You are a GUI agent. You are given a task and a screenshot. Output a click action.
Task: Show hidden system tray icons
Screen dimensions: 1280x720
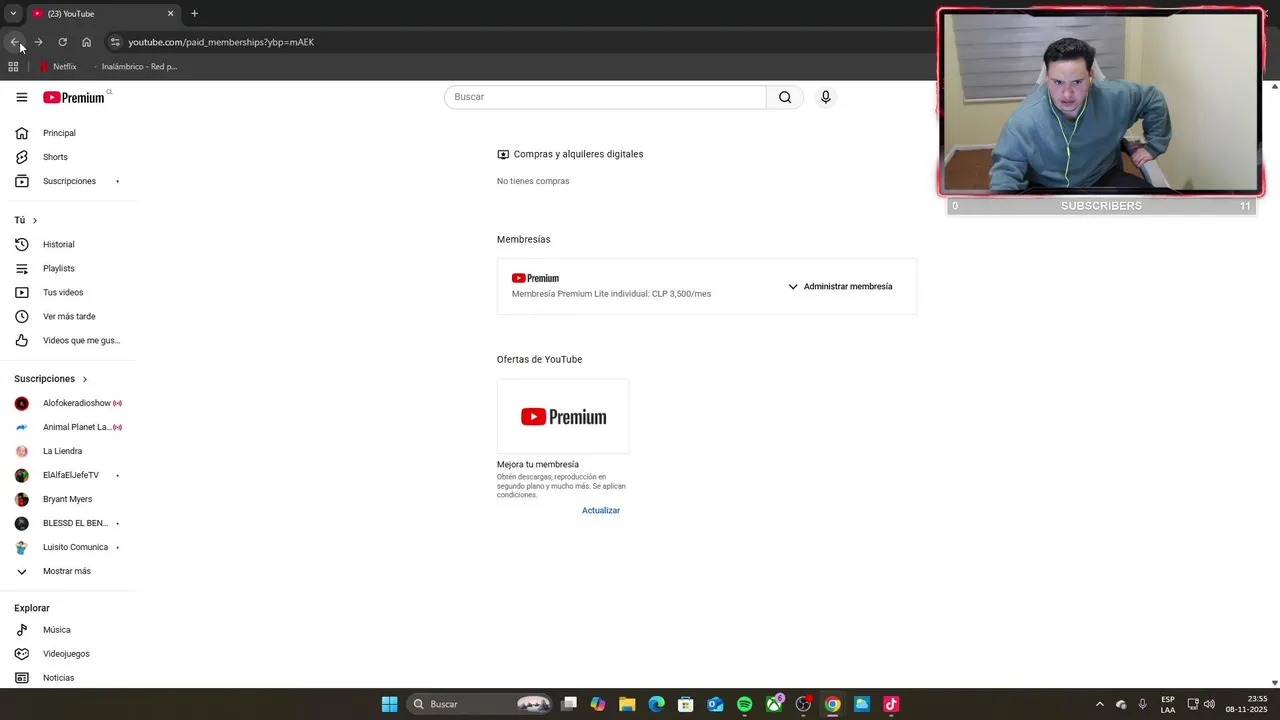coord(1099,704)
